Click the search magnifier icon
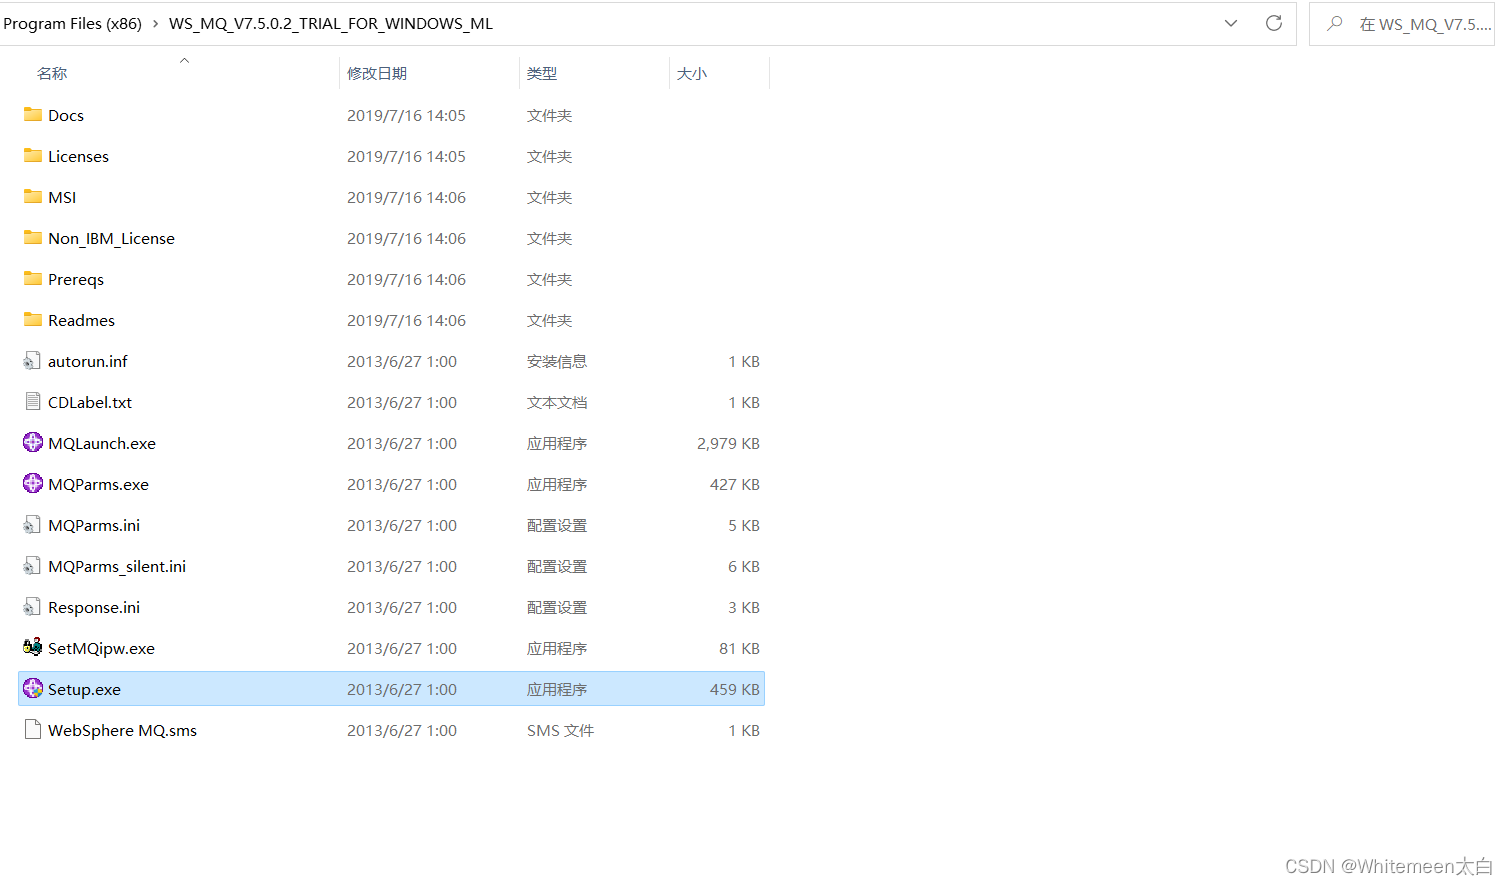Viewport: 1507px width, 885px height. pyautogui.click(x=1334, y=23)
